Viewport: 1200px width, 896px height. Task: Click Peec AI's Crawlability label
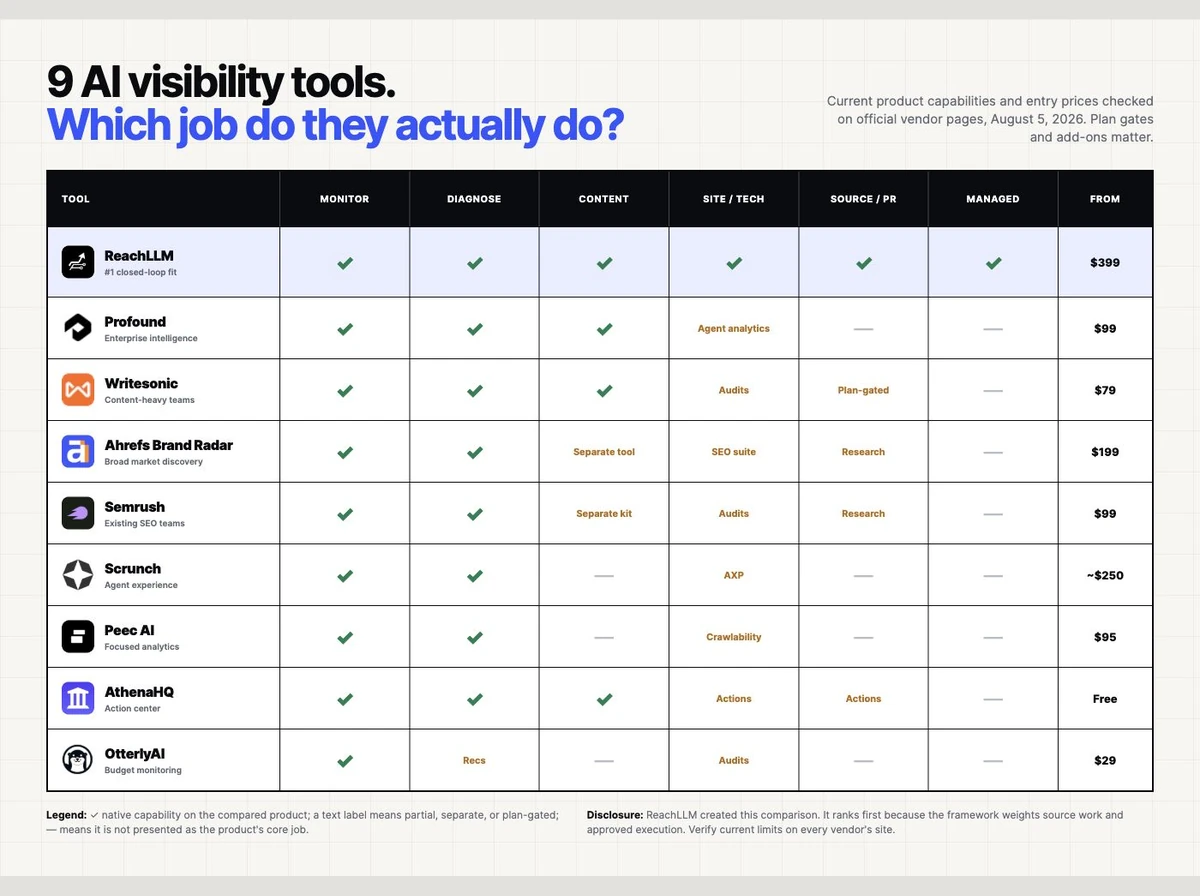pyautogui.click(x=734, y=637)
